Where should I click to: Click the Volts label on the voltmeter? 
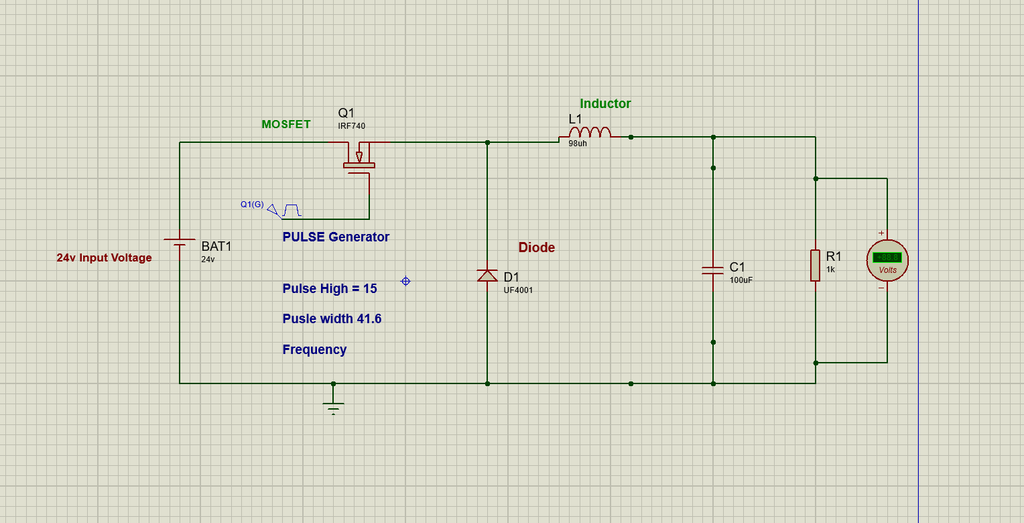tap(888, 270)
